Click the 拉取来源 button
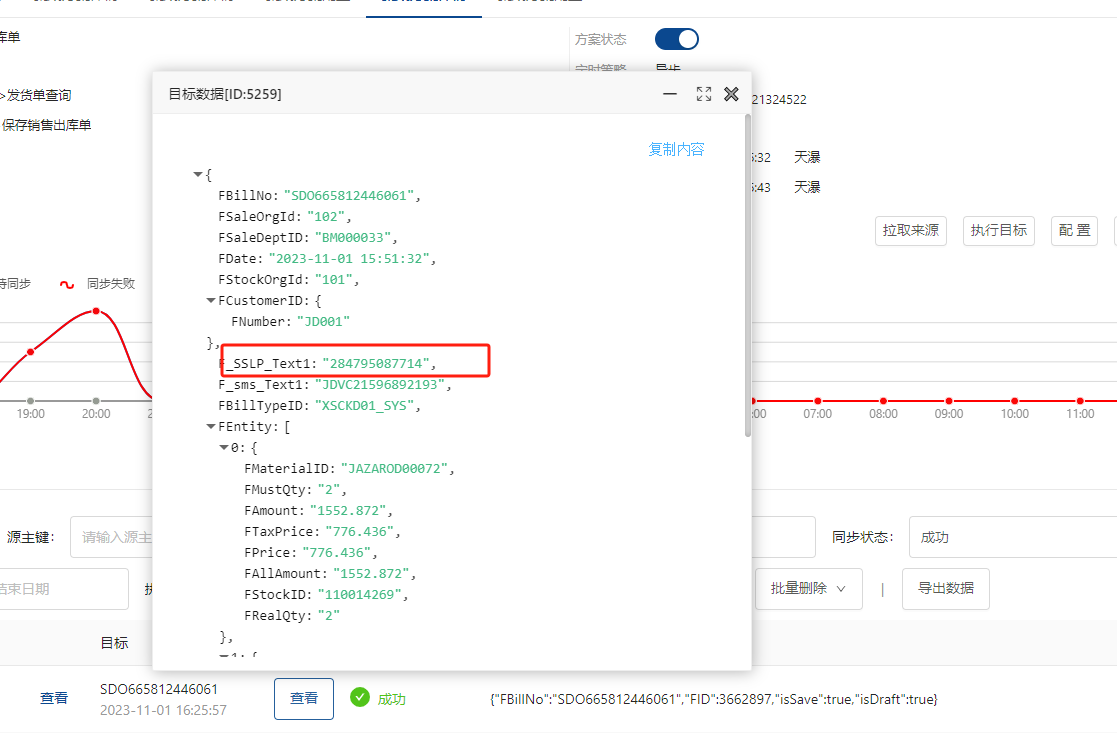1117x742 pixels. tap(910, 230)
